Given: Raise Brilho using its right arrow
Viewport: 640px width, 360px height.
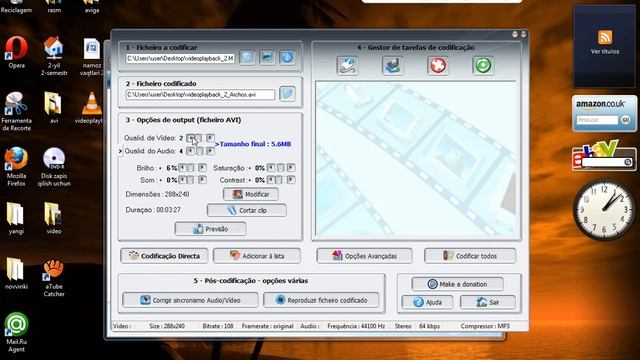Looking at the screenshot, I should (202, 168).
